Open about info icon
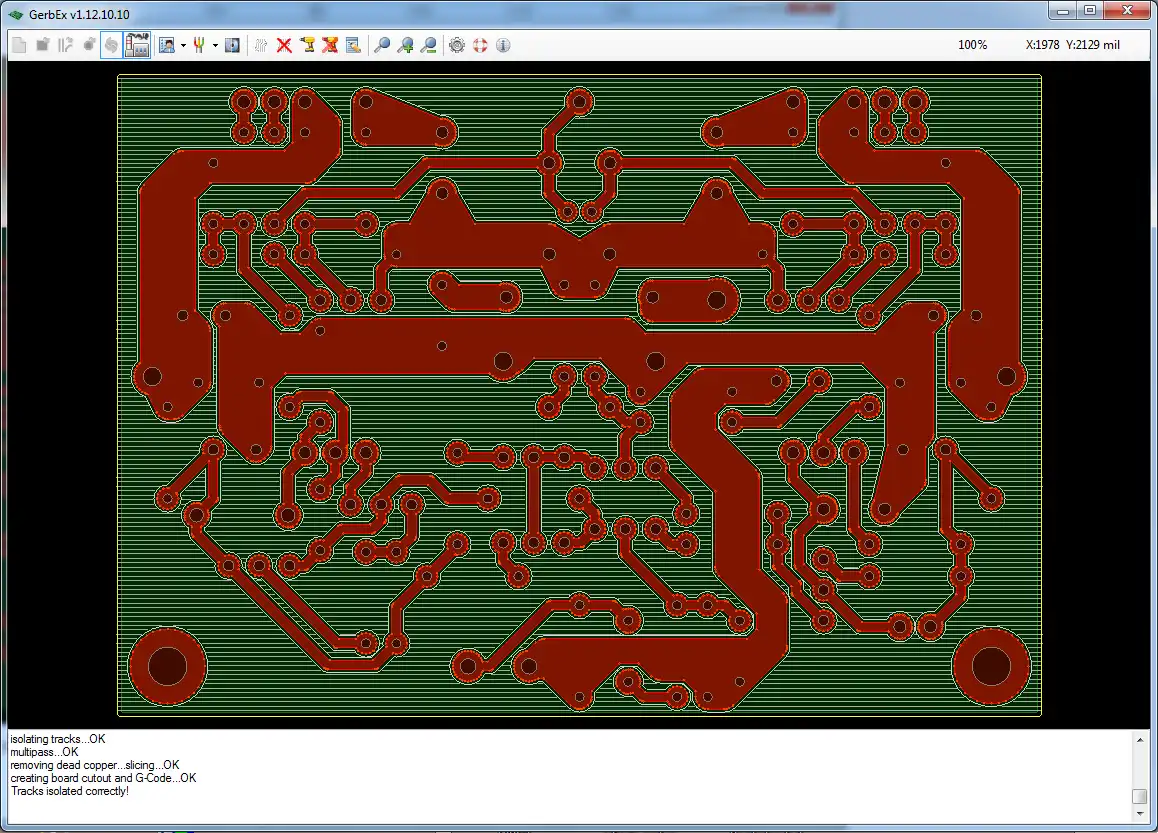1158x833 pixels. tap(503, 45)
